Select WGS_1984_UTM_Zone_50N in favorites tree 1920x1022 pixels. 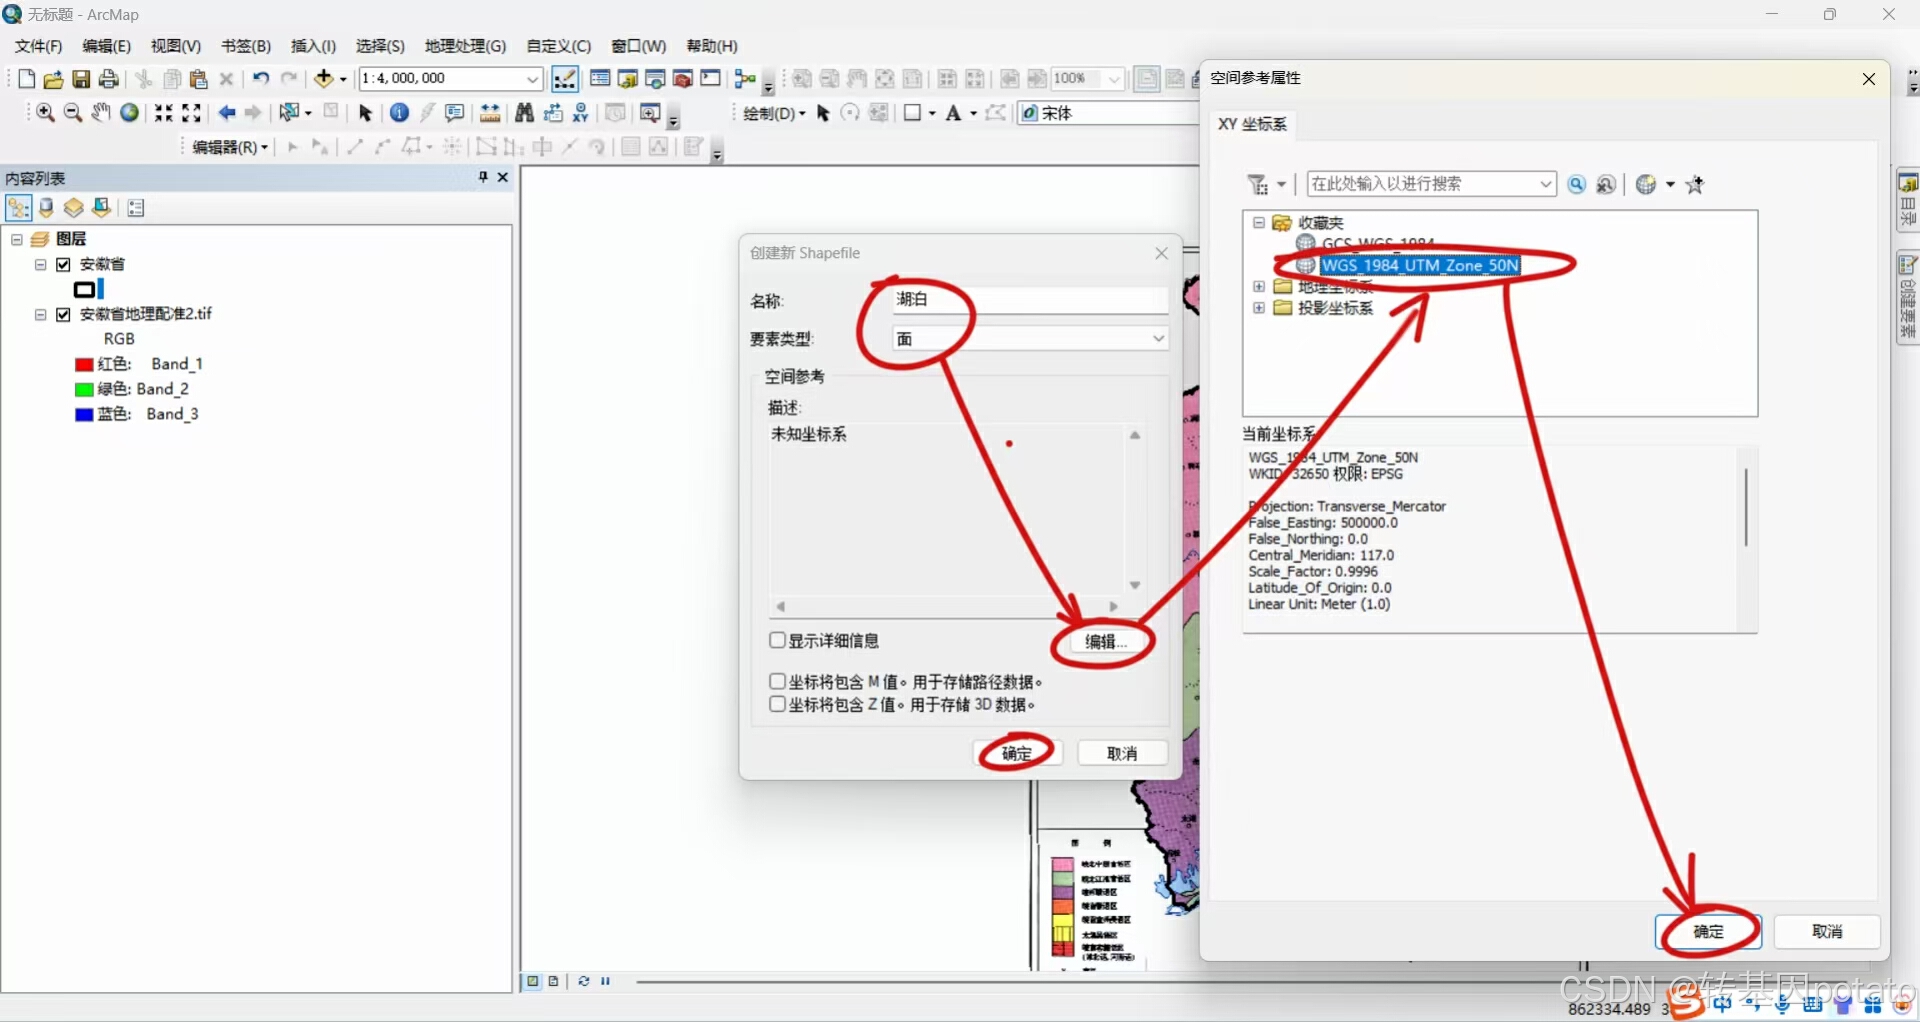click(1420, 266)
